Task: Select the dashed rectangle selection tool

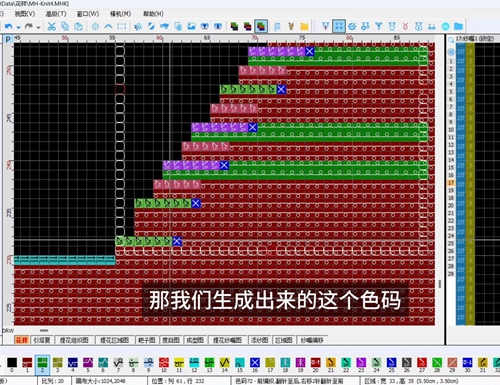Action: click(122, 26)
